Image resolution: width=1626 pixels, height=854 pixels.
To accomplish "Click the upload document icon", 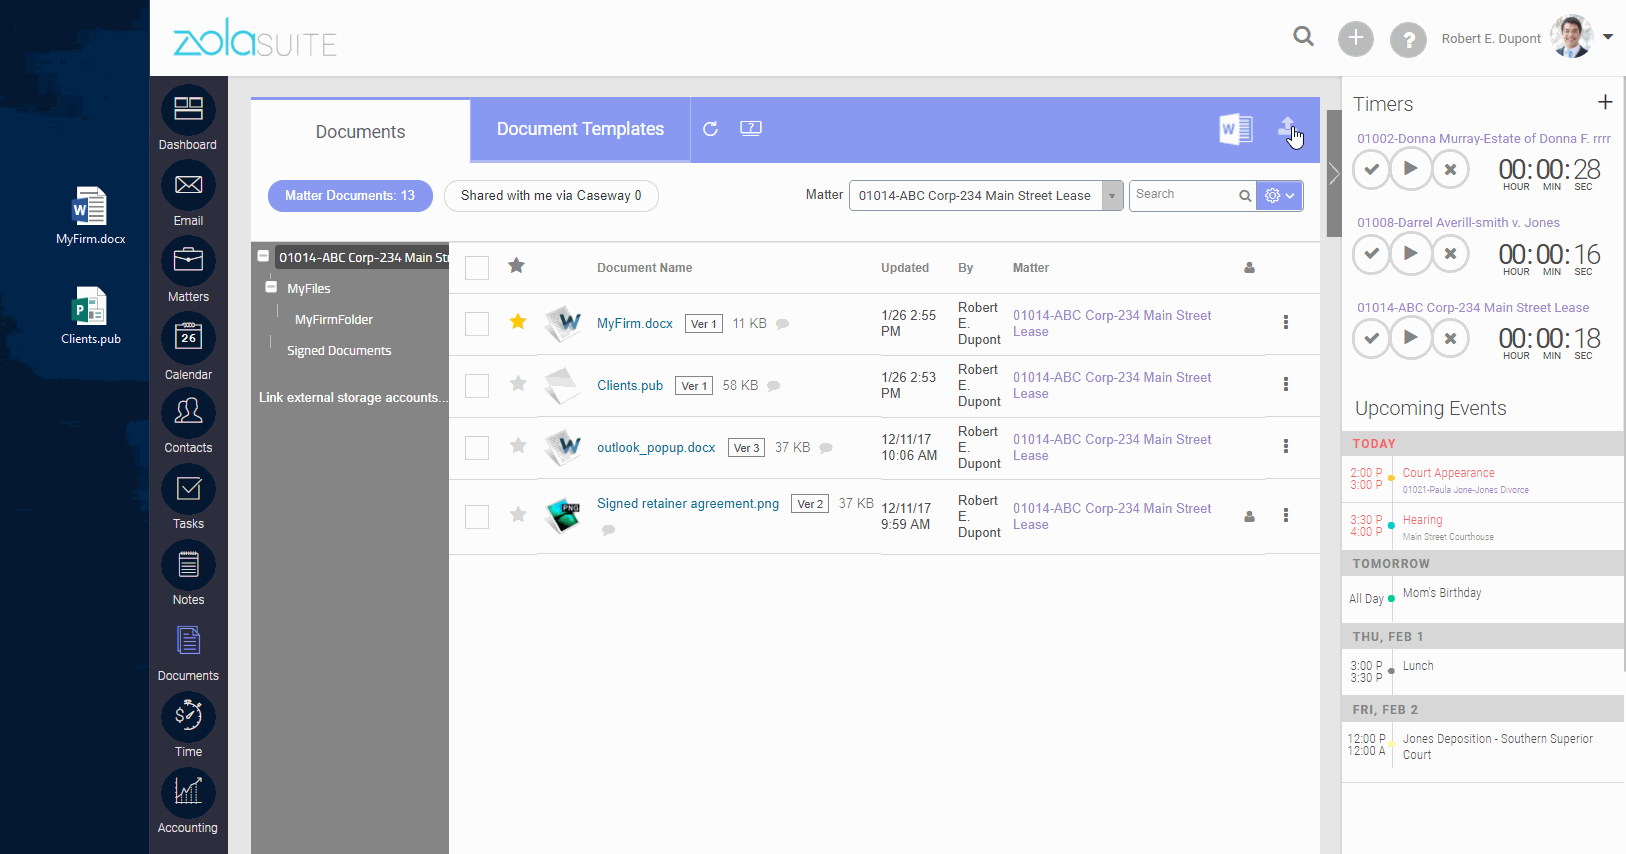I will click(x=1288, y=128).
